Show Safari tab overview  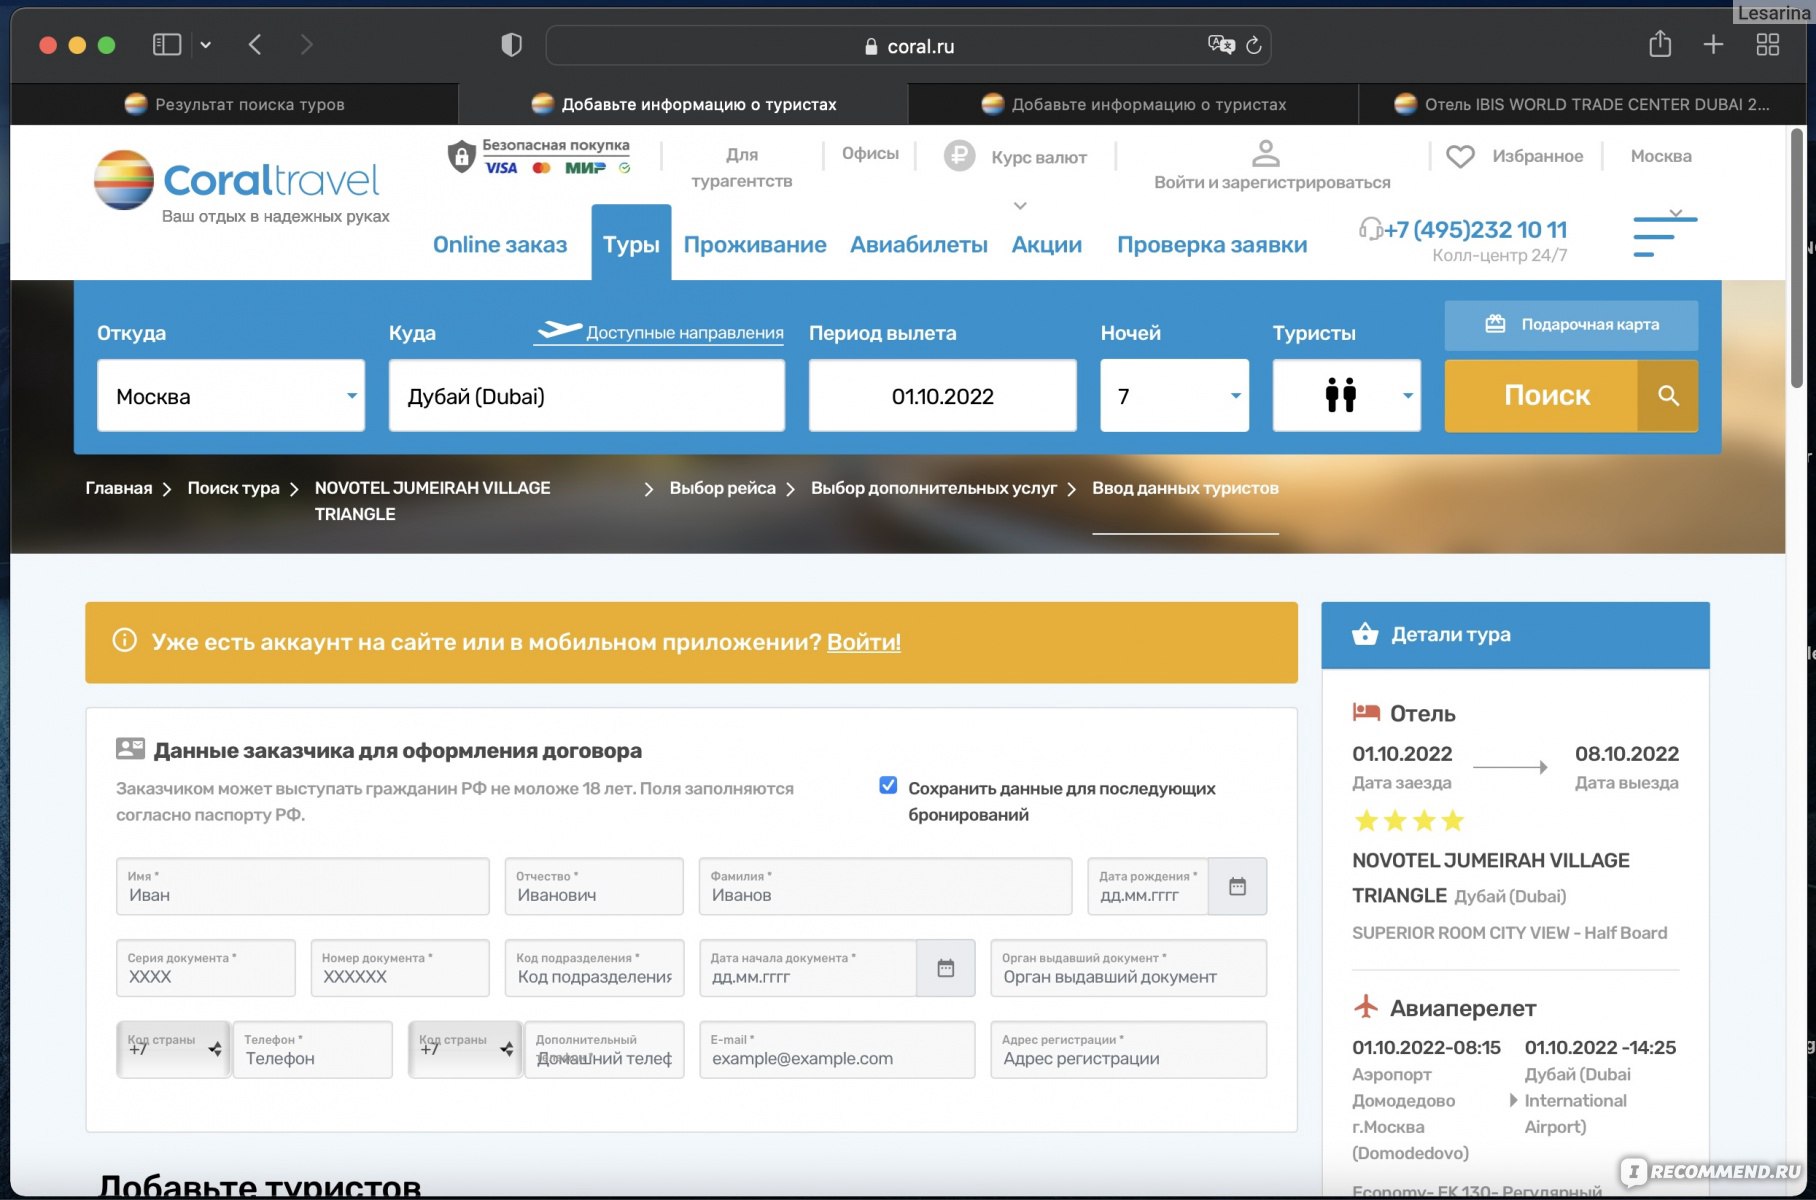click(x=1768, y=45)
